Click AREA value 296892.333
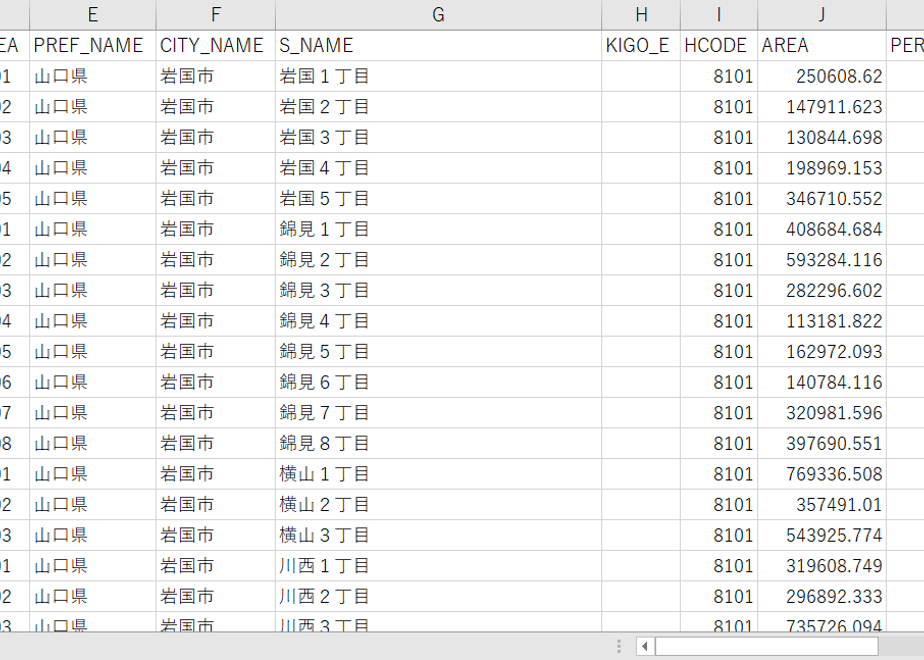The image size is (924, 660). (x=822, y=597)
